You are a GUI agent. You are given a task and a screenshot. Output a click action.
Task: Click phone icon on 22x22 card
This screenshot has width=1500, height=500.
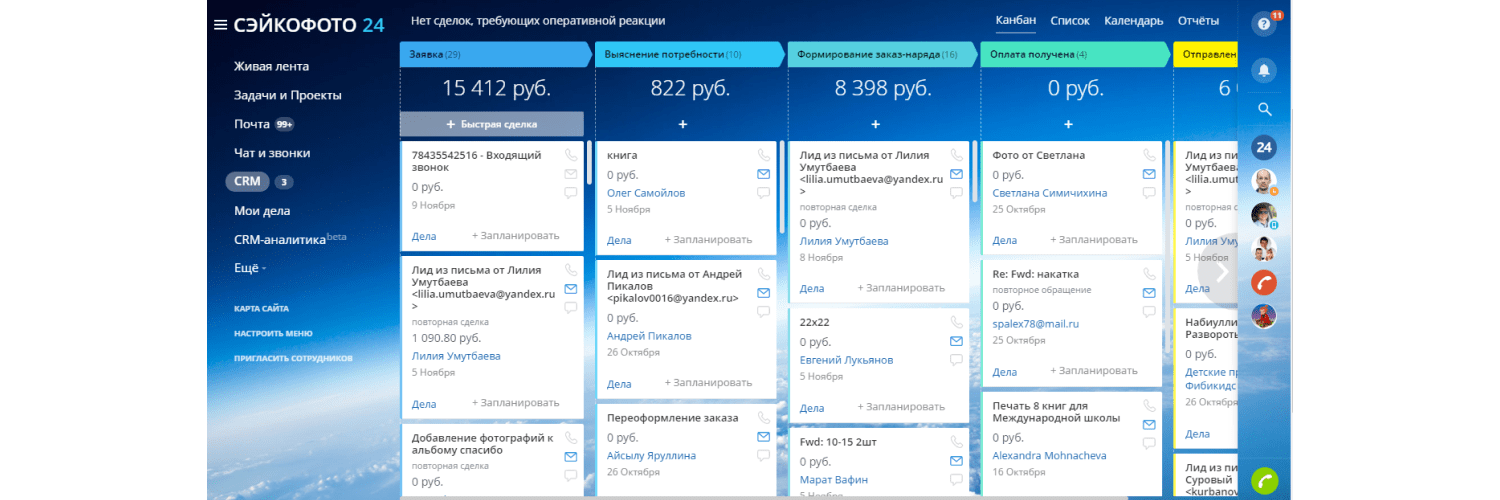click(x=956, y=322)
